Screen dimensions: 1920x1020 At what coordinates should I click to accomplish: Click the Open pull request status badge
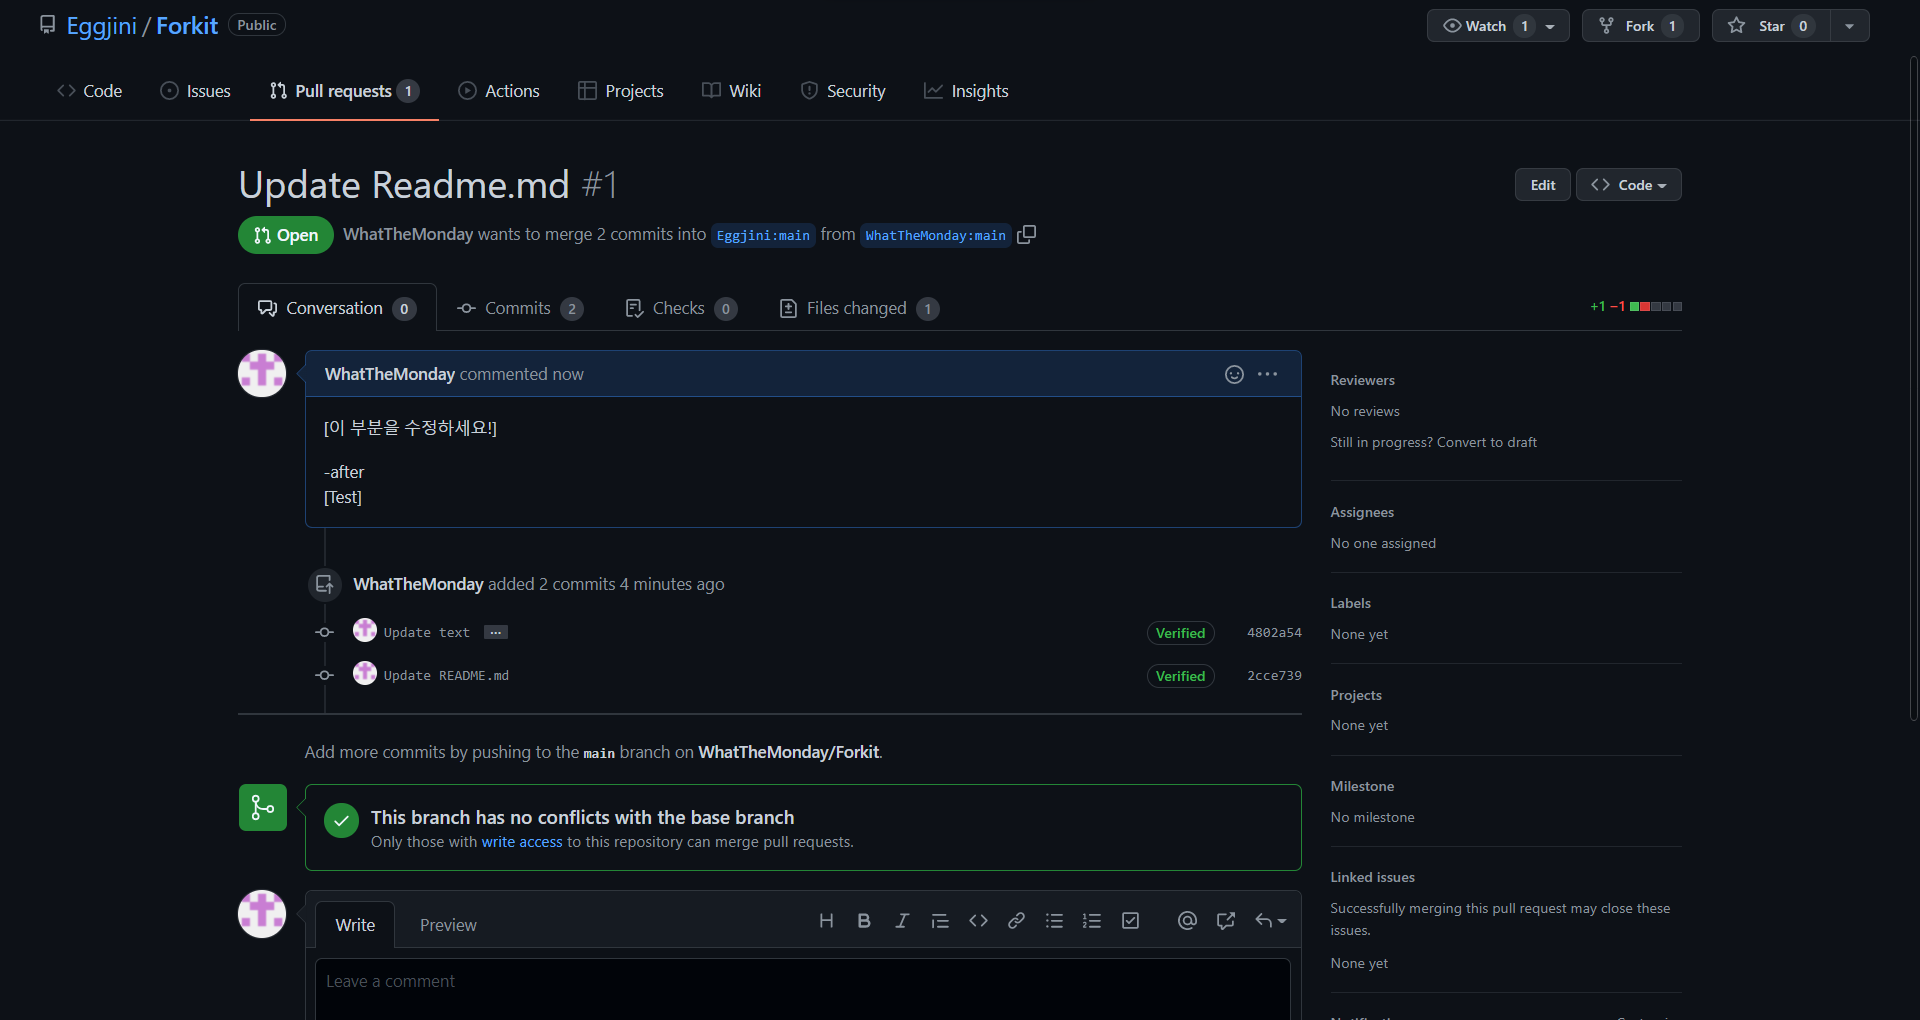(286, 235)
